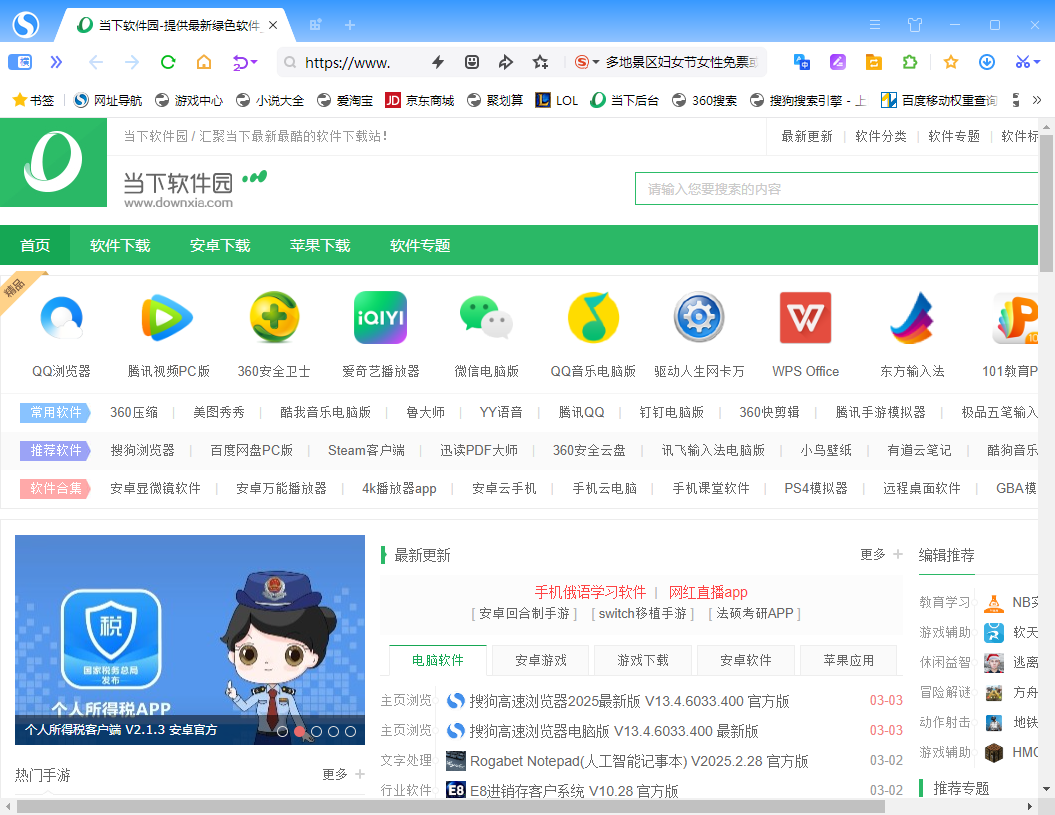
Task: Click the share arrow icon in address bar
Action: click(x=505, y=63)
